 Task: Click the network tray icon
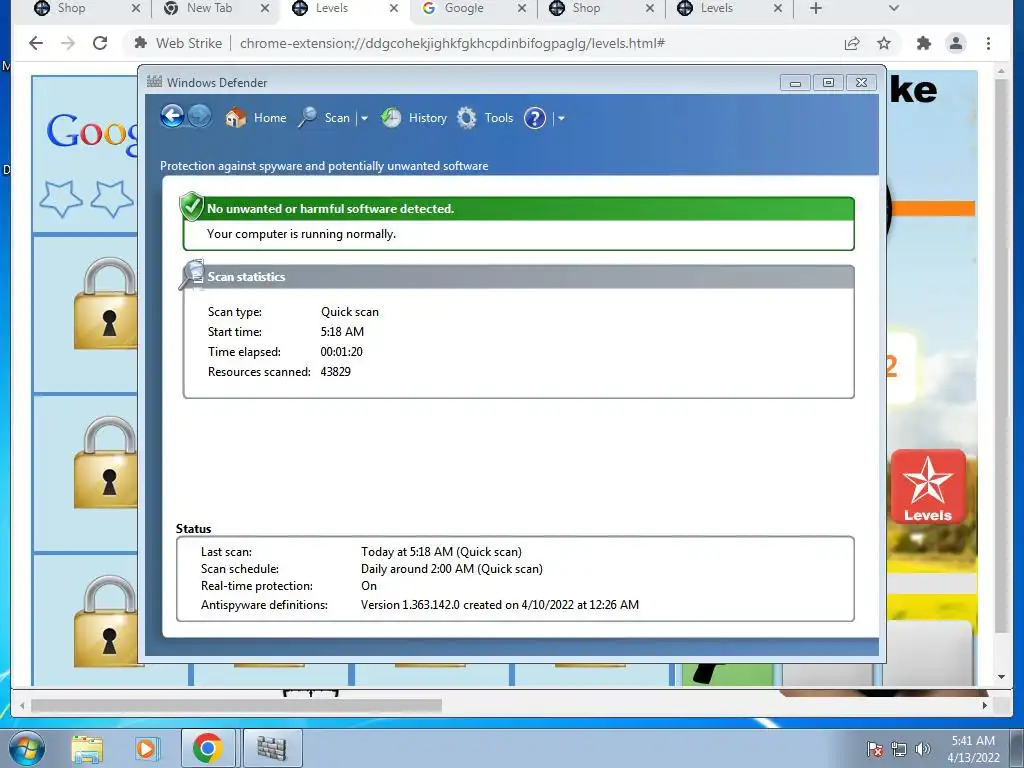(x=899, y=749)
